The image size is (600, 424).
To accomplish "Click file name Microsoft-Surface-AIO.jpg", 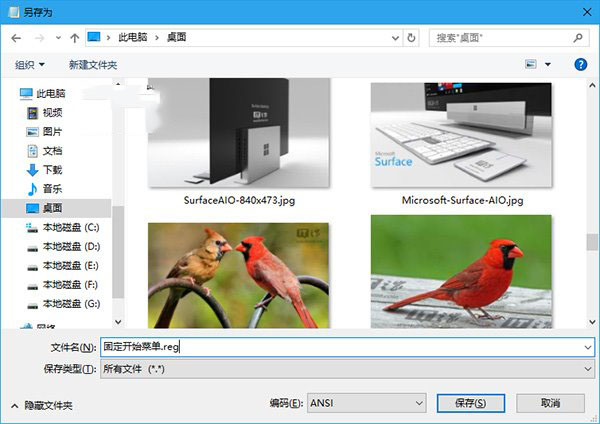I will [x=463, y=200].
